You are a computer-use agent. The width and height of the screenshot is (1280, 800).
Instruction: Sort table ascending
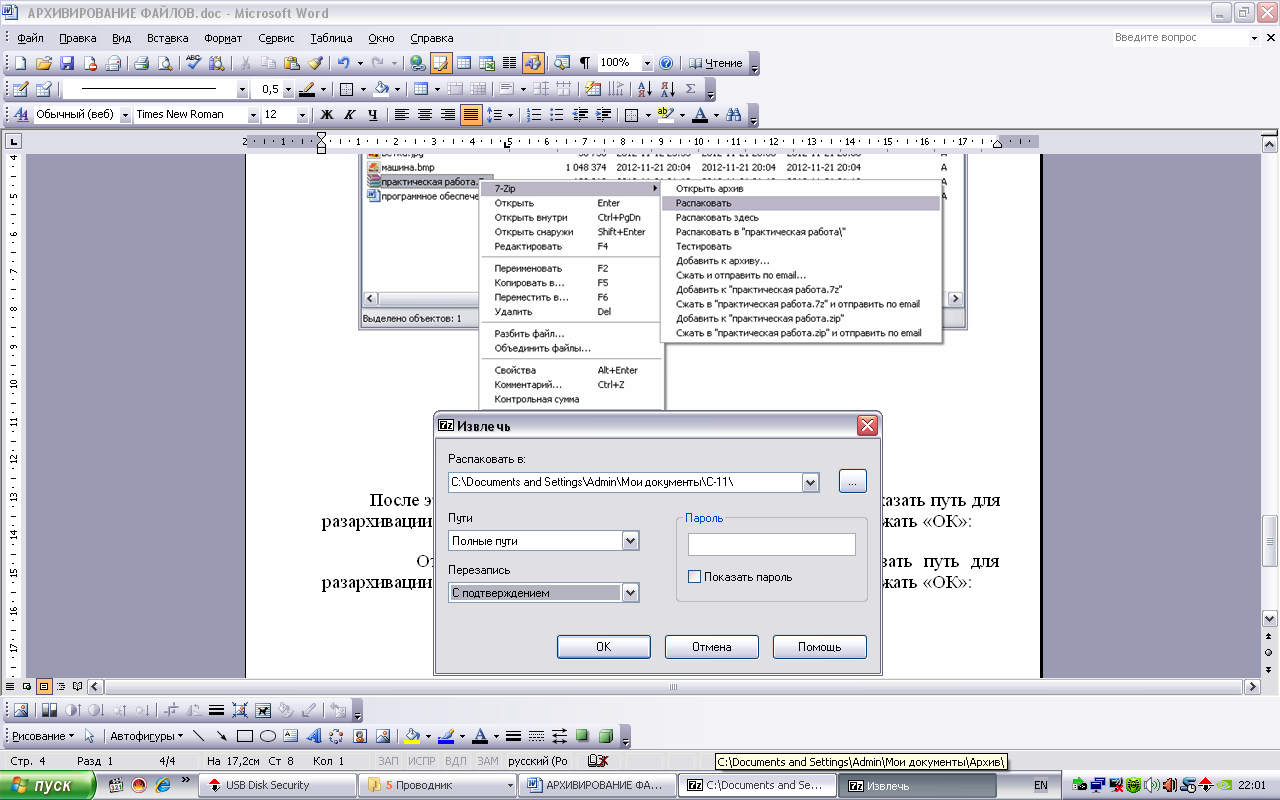click(645, 89)
